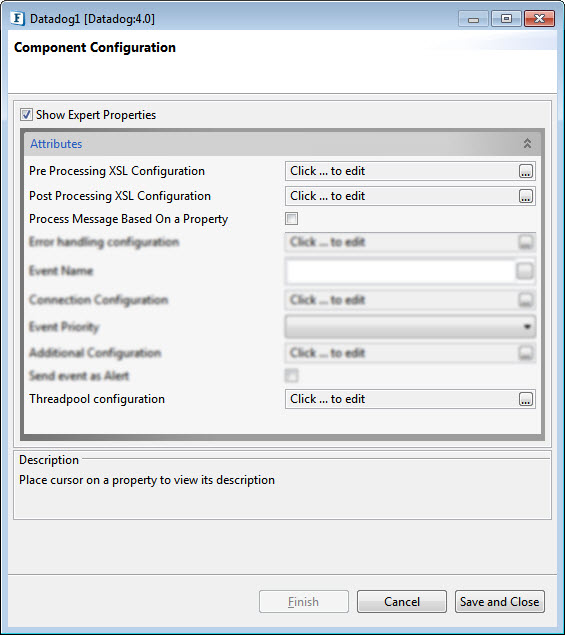Collapse the Attributes section chevron
This screenshot has height=635, width=565.
coord(527,143)
